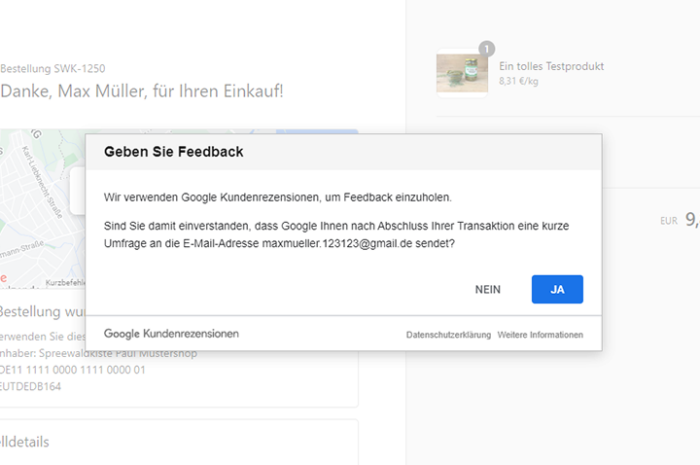700x465 pixels.
Task: Click the Geben Sie Feedback dialog title
Action: point(174,152)
